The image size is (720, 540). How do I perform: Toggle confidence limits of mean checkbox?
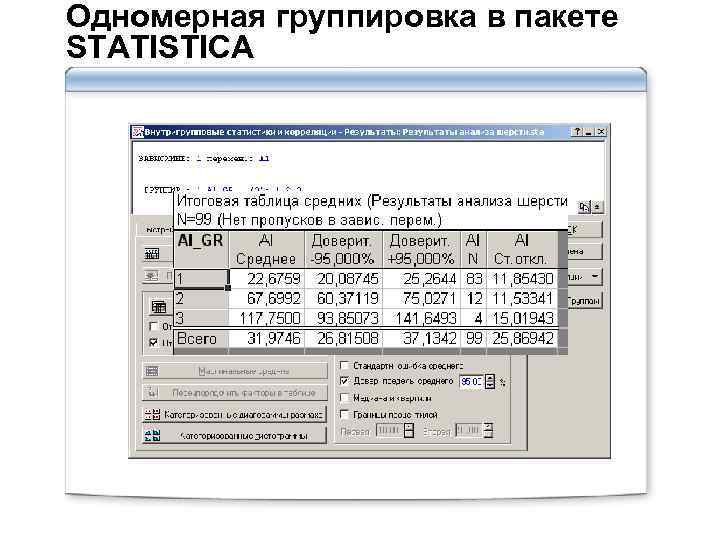click(x=344, y=381)
